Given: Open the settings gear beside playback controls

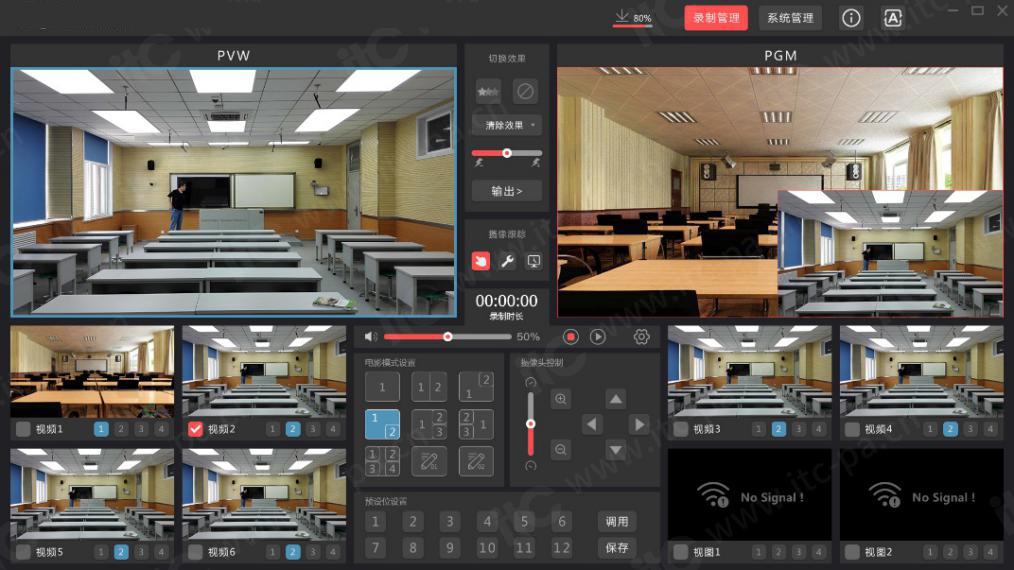Looking at the screenshot, I should (642, 337).
